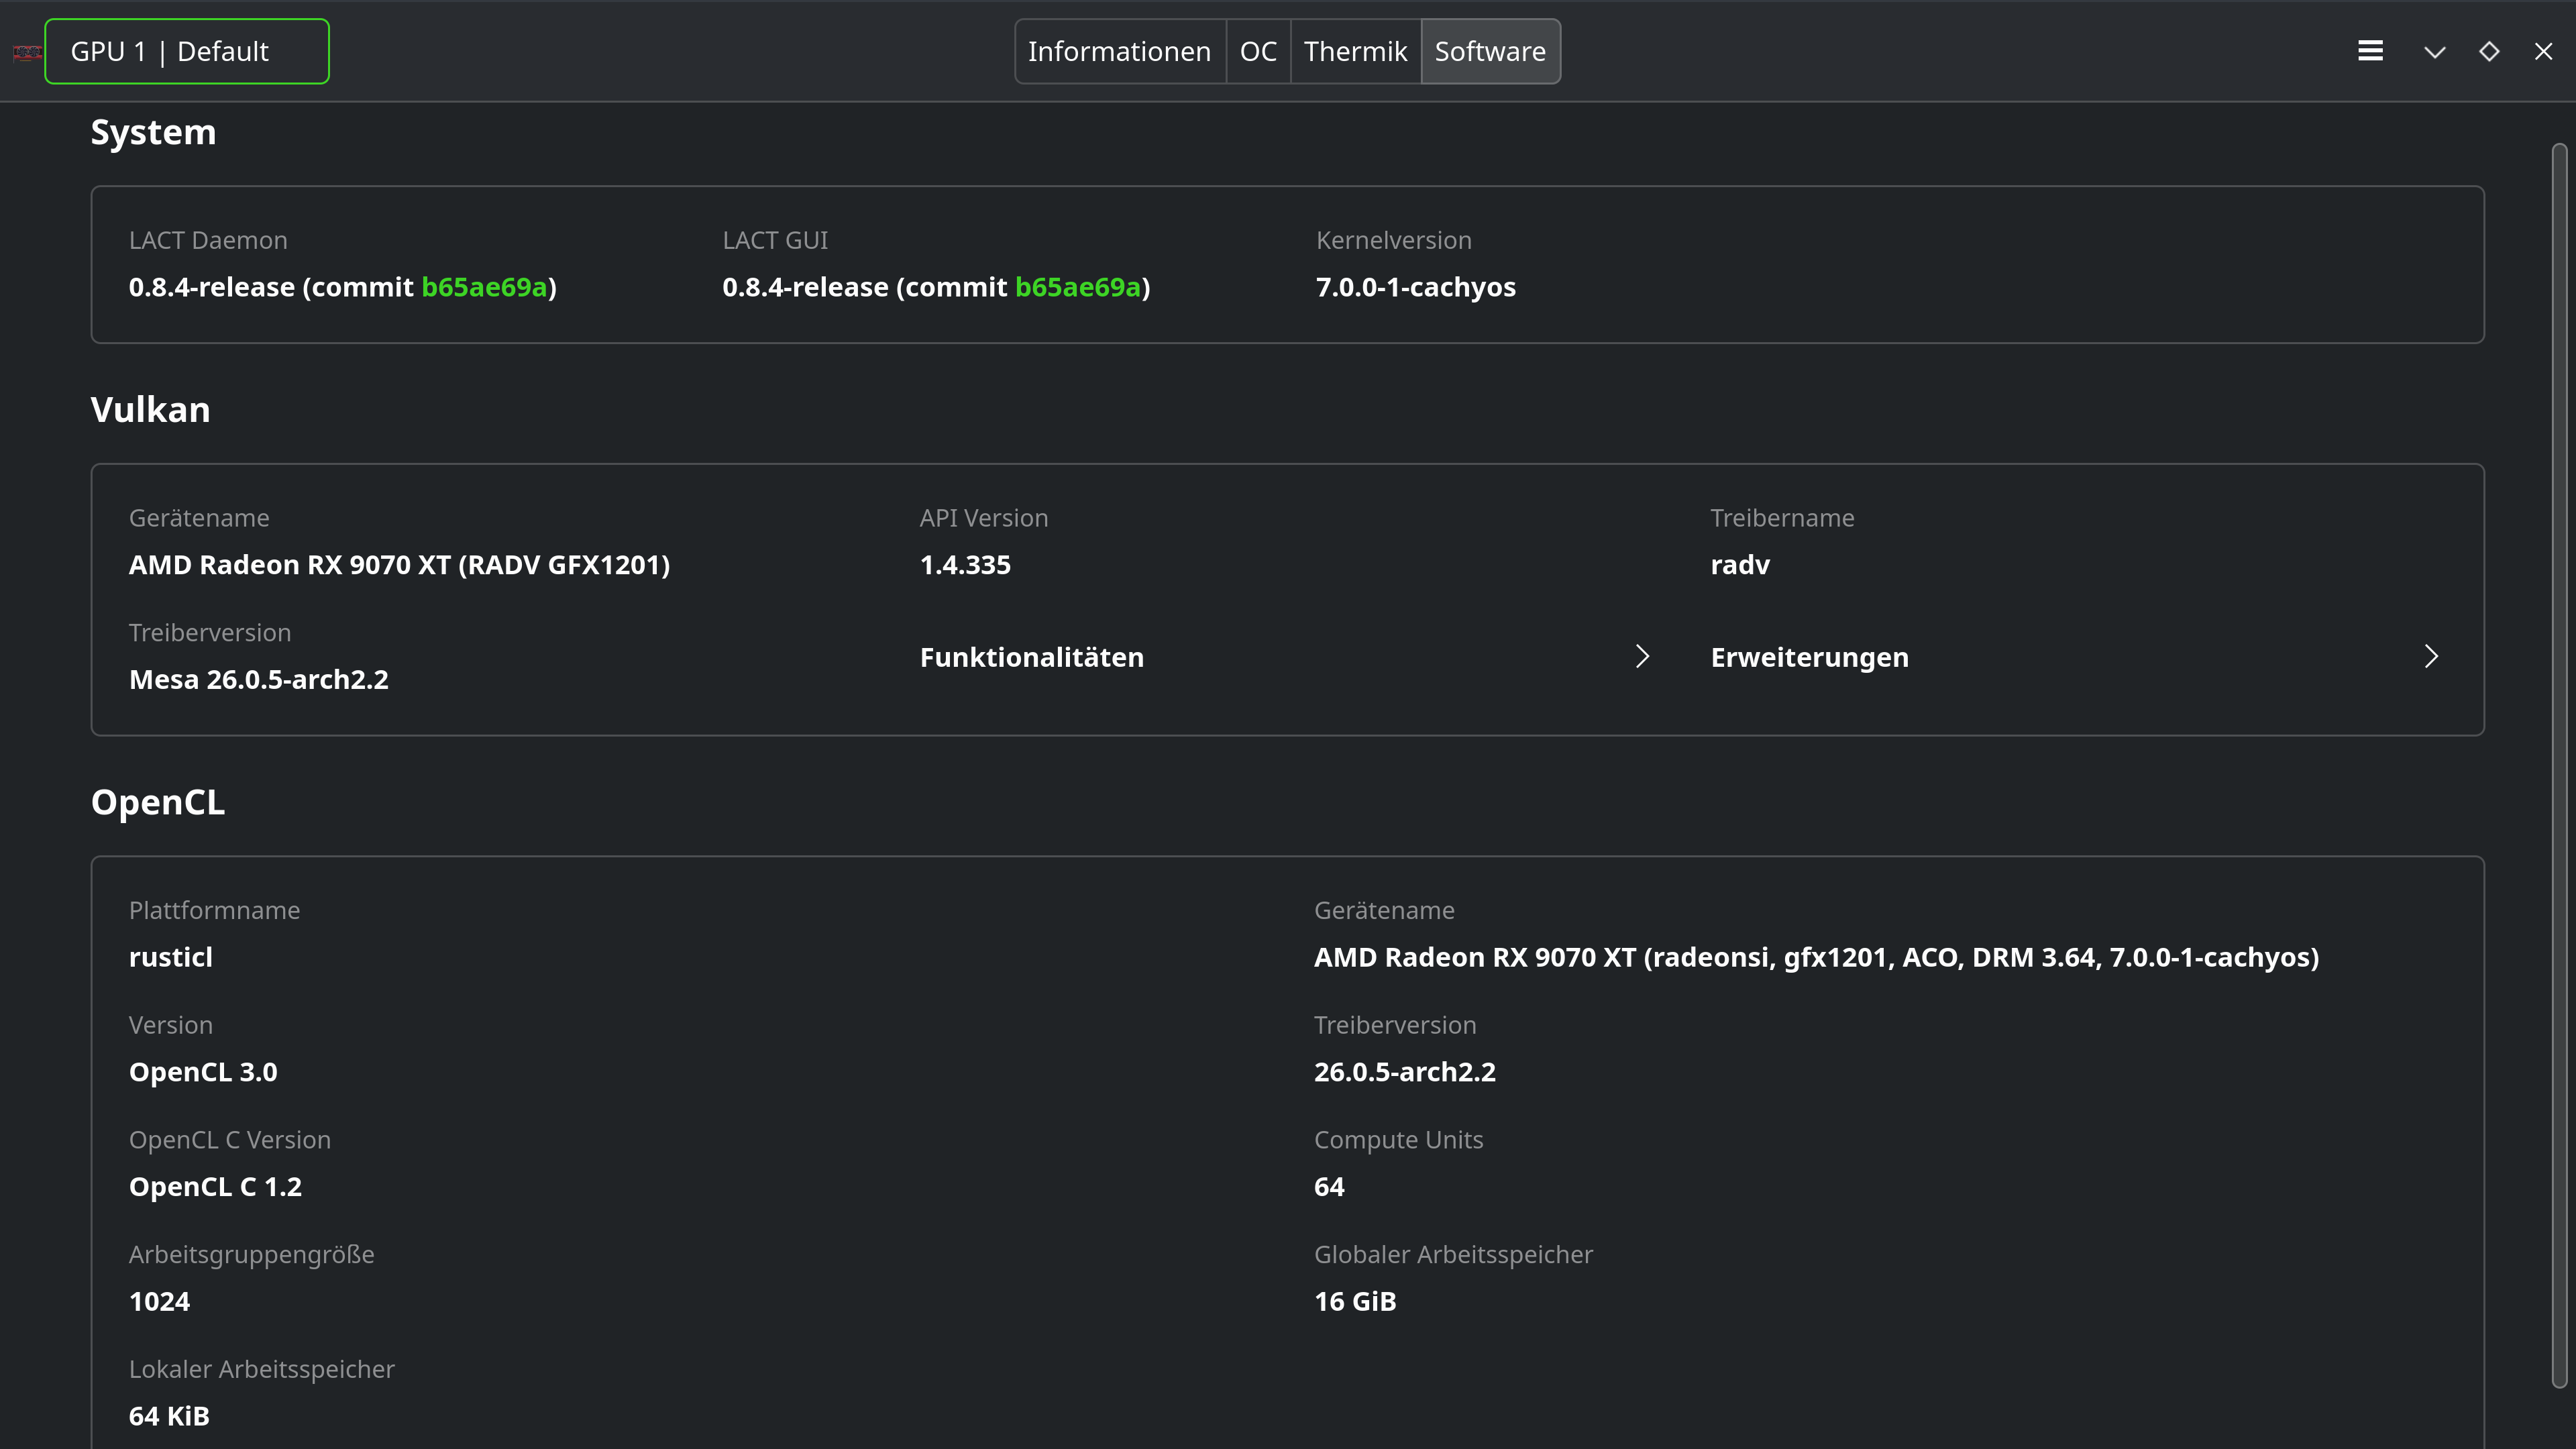The image size is (2576, 1449).
Task: Open the Funktionalitäten chevron arrow
Action: [1642, 656]
